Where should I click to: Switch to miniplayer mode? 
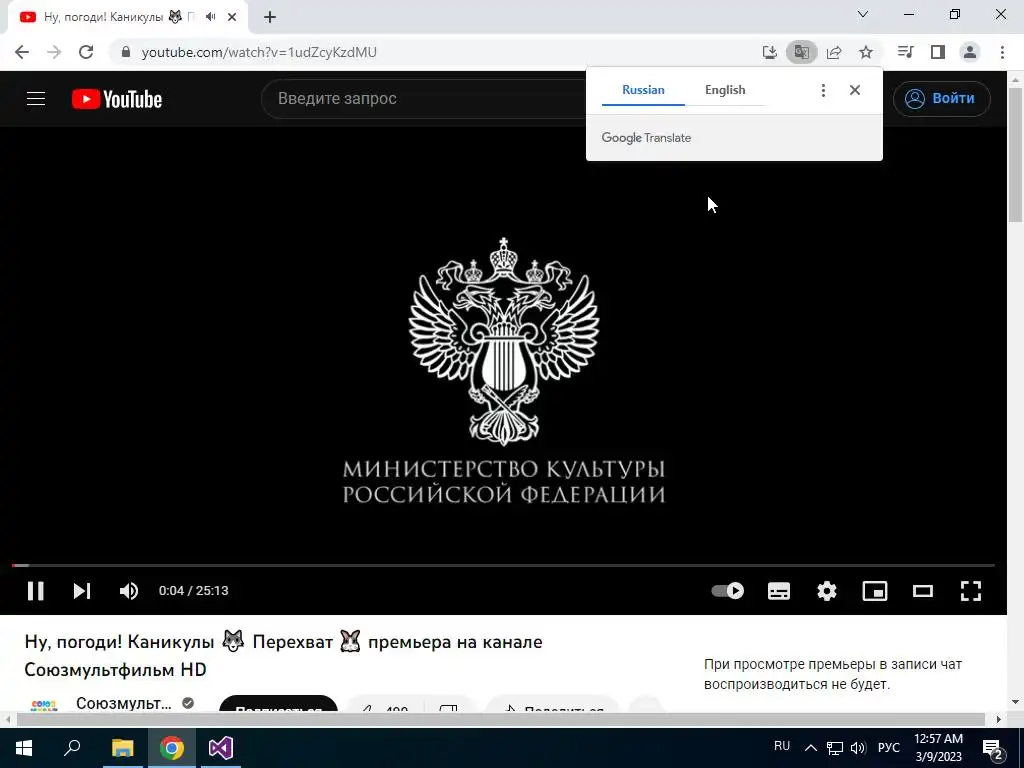pos(874,591)
